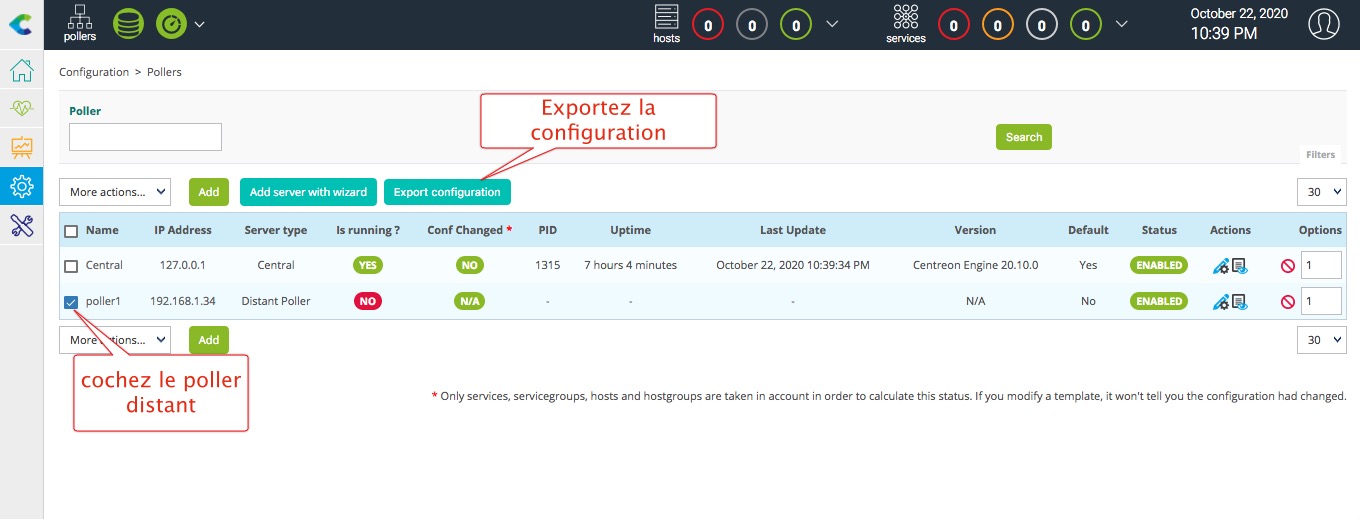The width and height of the screenshot is (1360, 519).
Task: Open the Administration tools sidebar icon
Action: coord(21,224)
